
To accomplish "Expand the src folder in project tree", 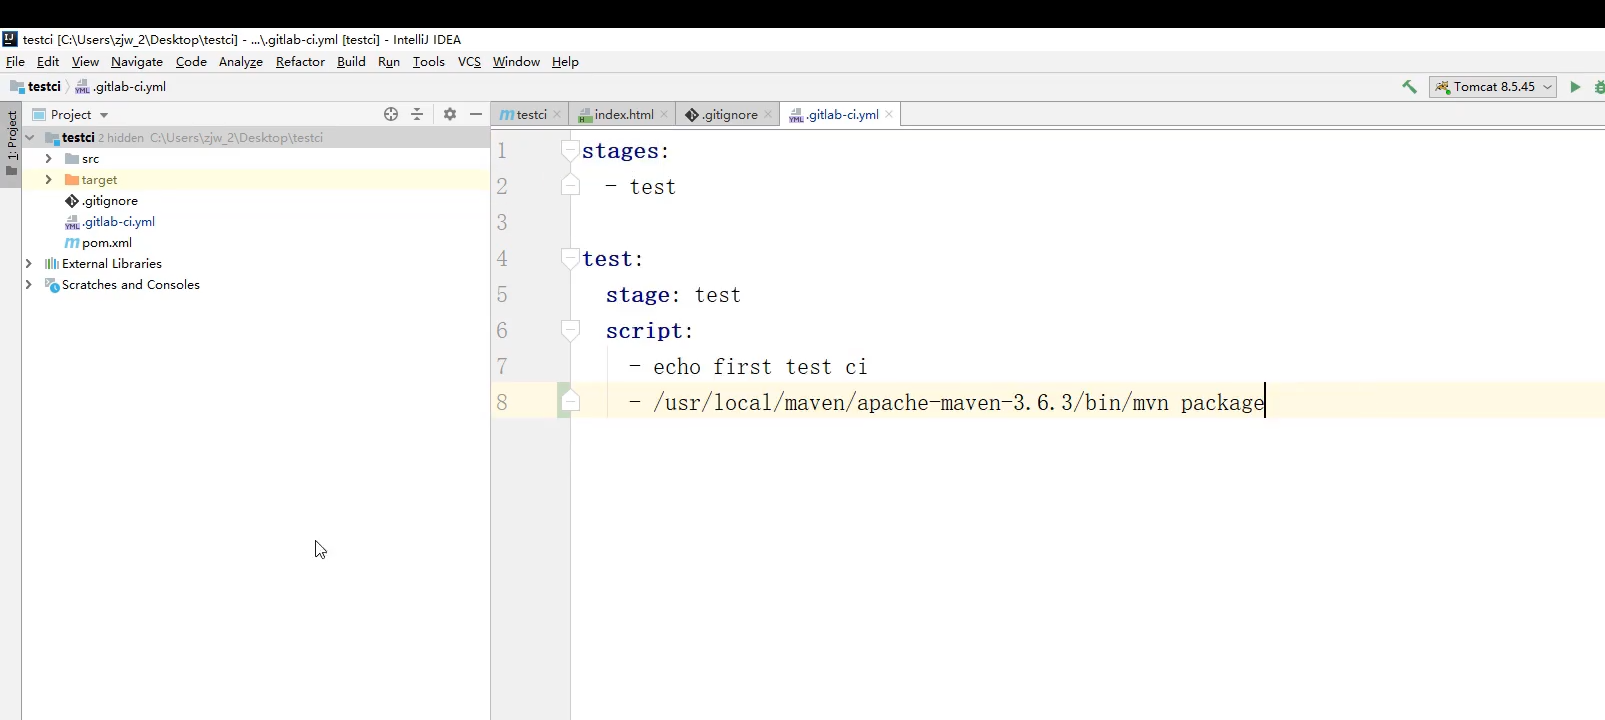I will [x=48, y=159].
